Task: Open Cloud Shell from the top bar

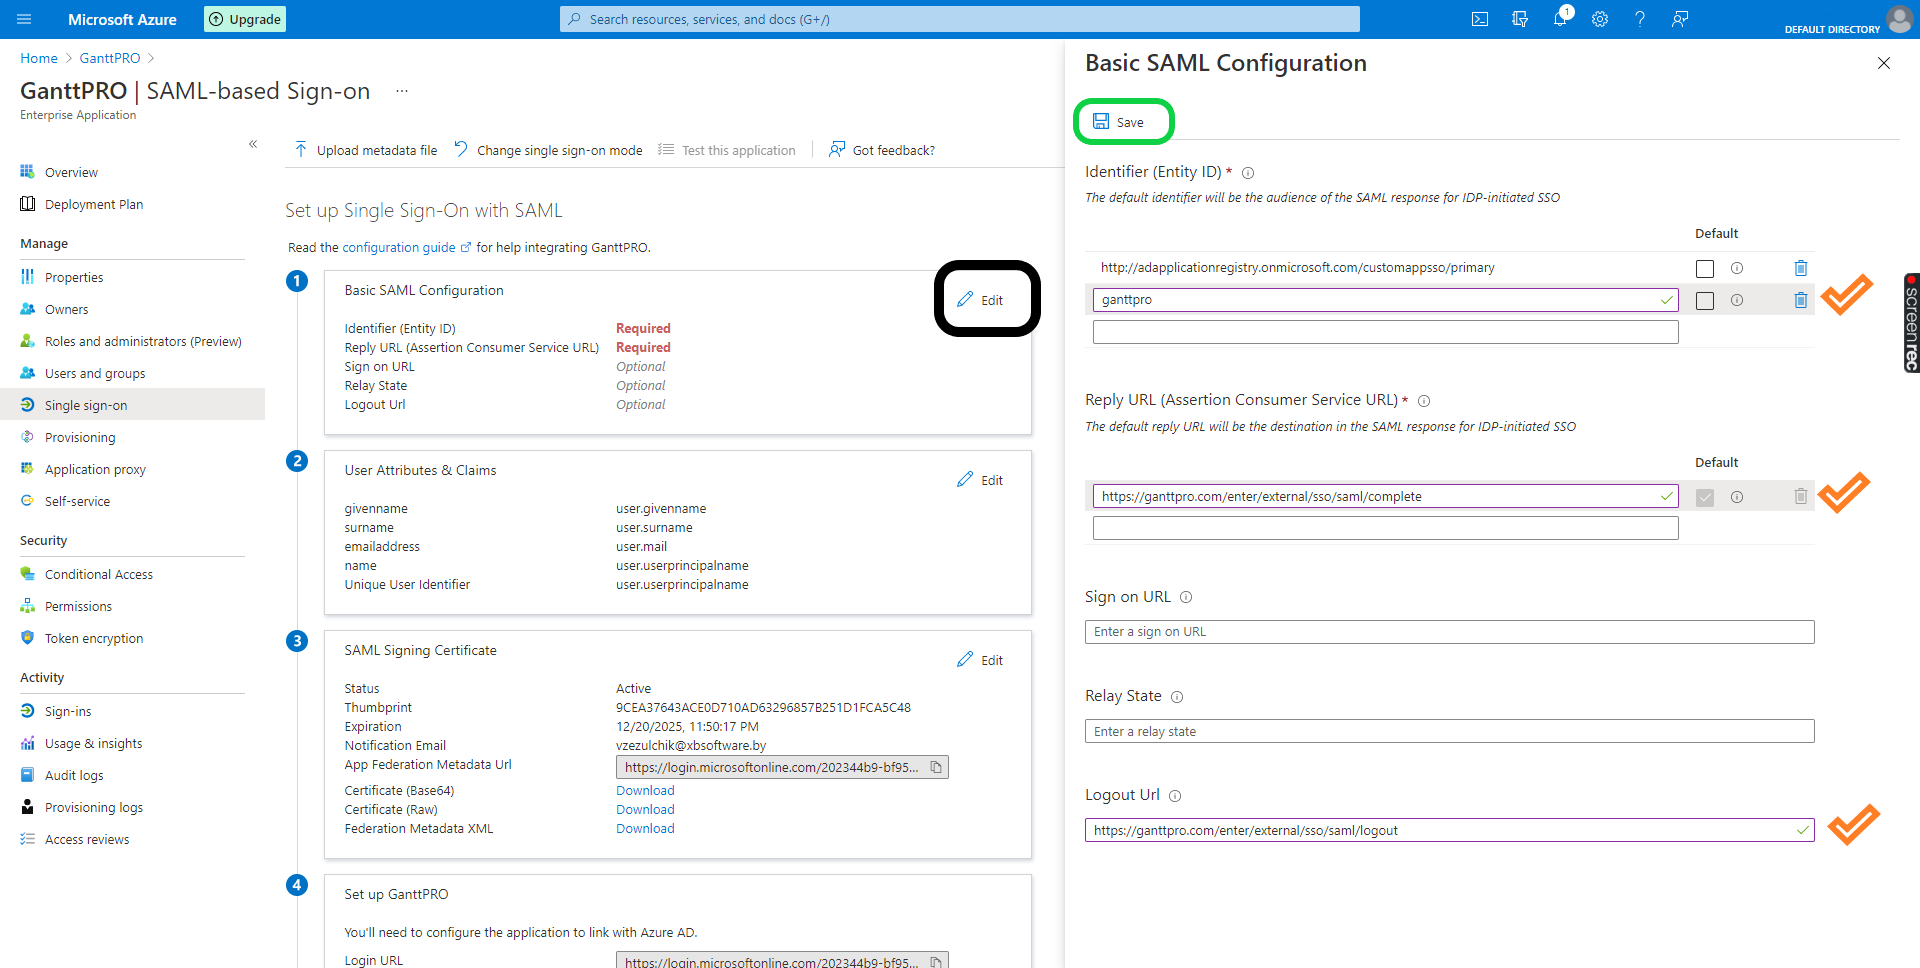Action: (1480, 19)
